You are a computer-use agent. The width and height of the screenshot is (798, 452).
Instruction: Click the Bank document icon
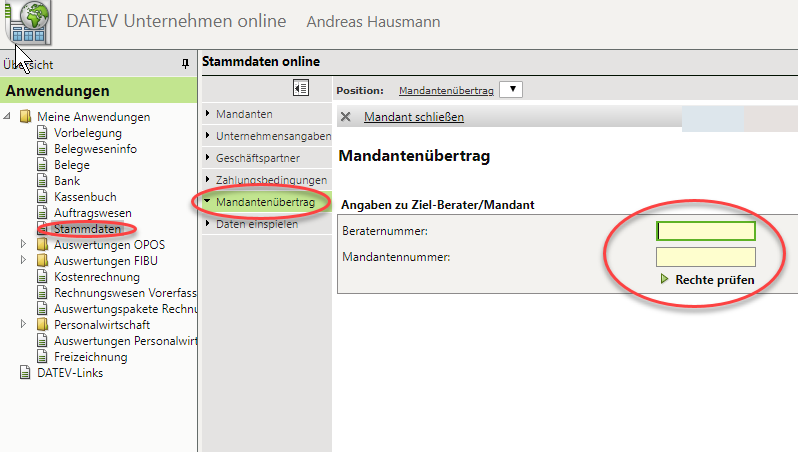[42, 181]
